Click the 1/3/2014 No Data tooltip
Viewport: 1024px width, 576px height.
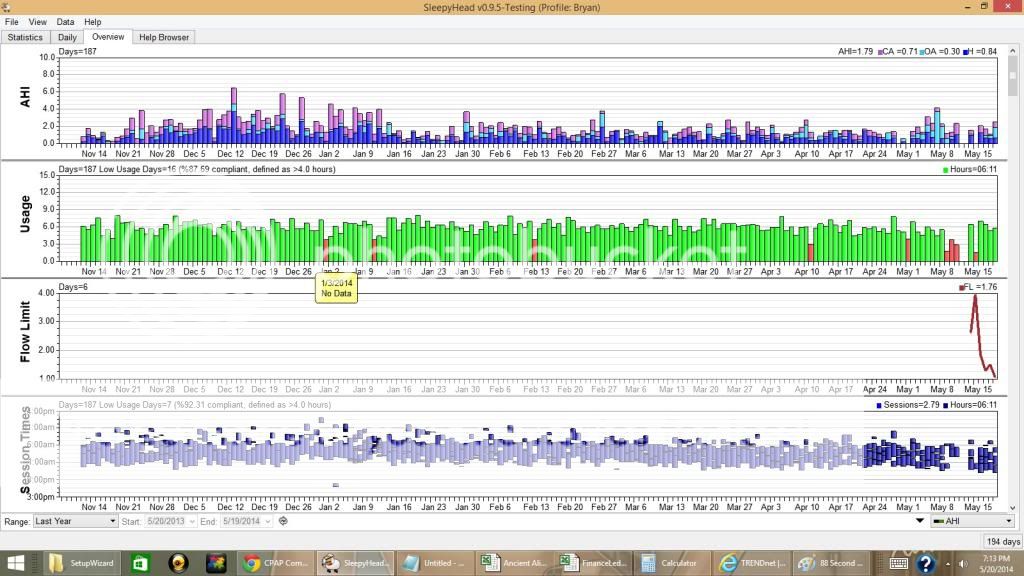tap(336, 288)
